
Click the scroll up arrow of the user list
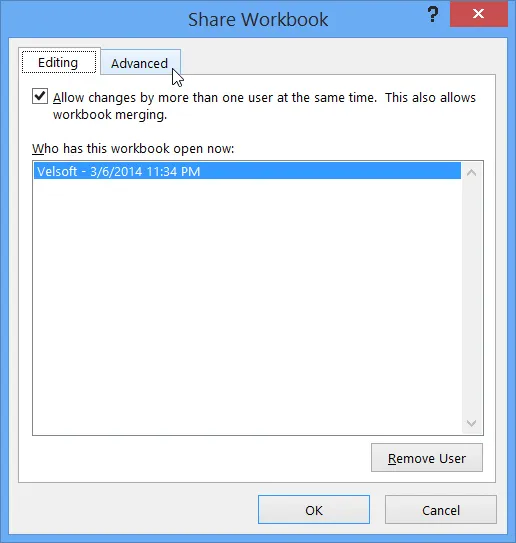[x=471, y=172]
